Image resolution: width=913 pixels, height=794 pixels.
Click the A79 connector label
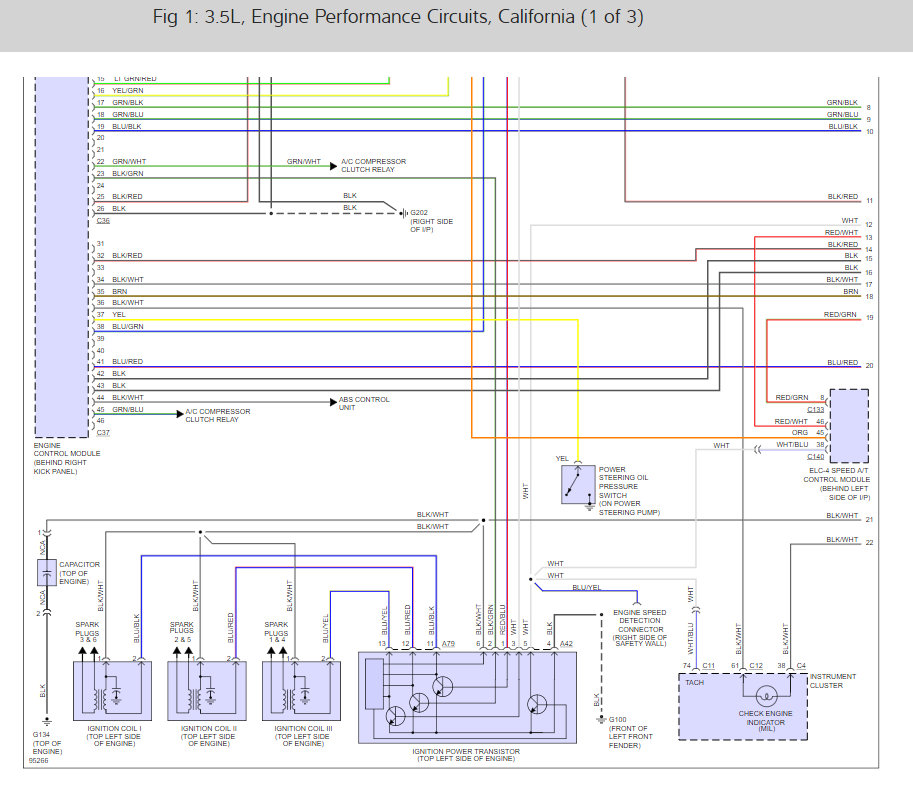(448, 644)
